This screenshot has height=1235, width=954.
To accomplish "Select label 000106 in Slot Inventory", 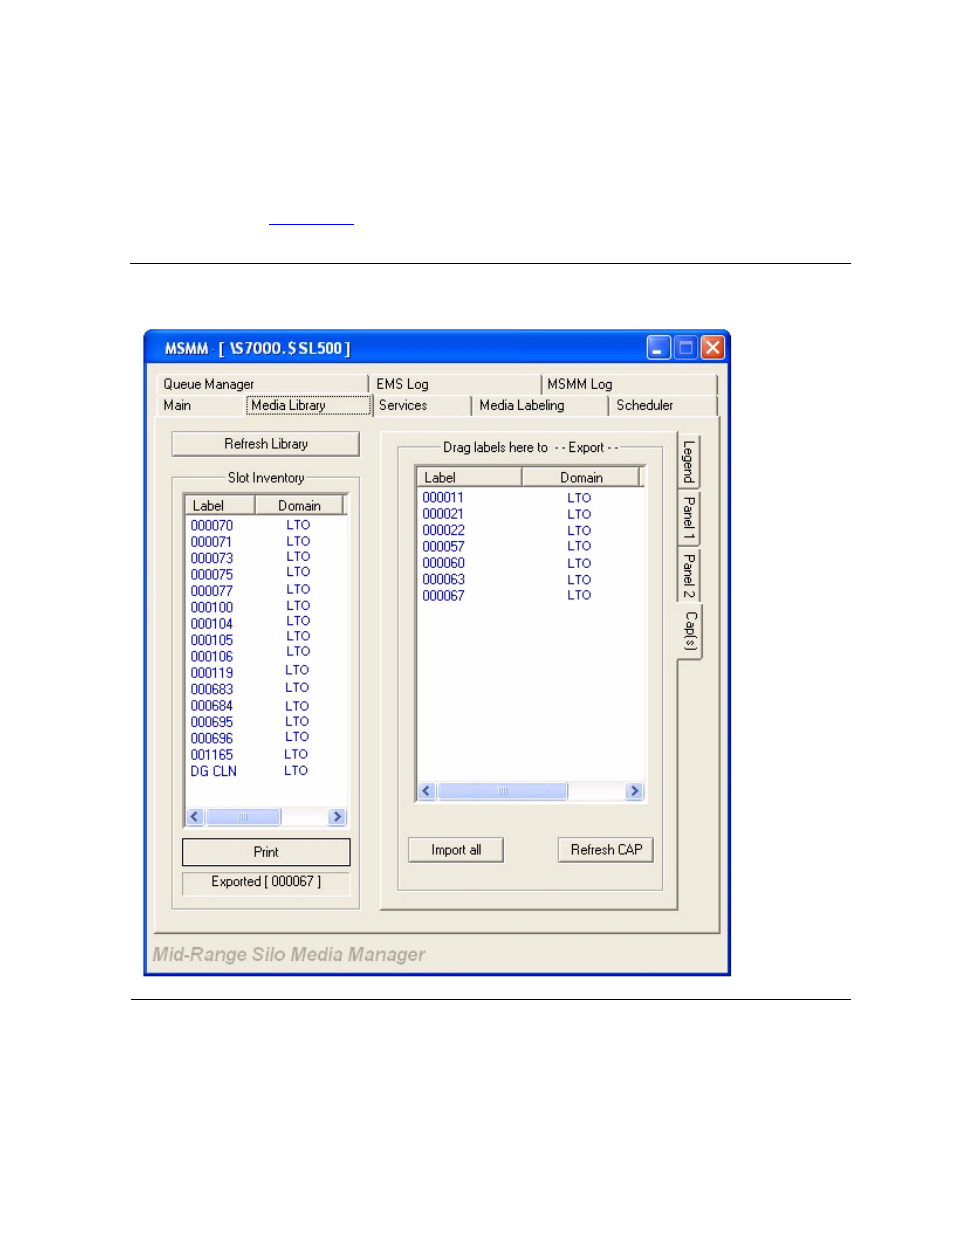I will (x=212, y=657).
